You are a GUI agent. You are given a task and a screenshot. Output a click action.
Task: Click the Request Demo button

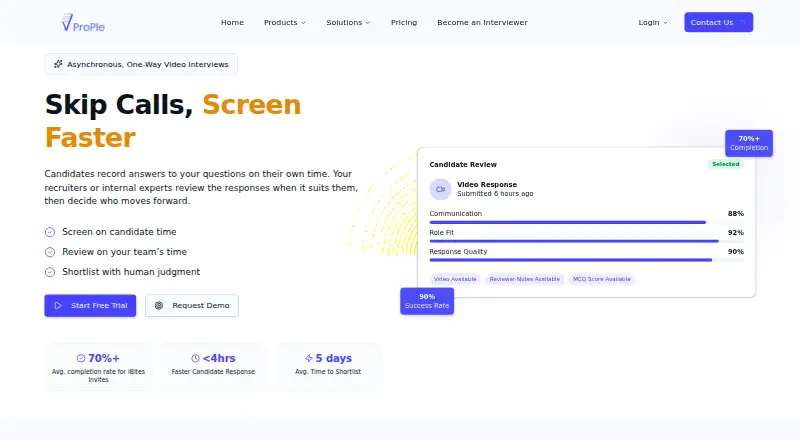[x=192, y=306]
